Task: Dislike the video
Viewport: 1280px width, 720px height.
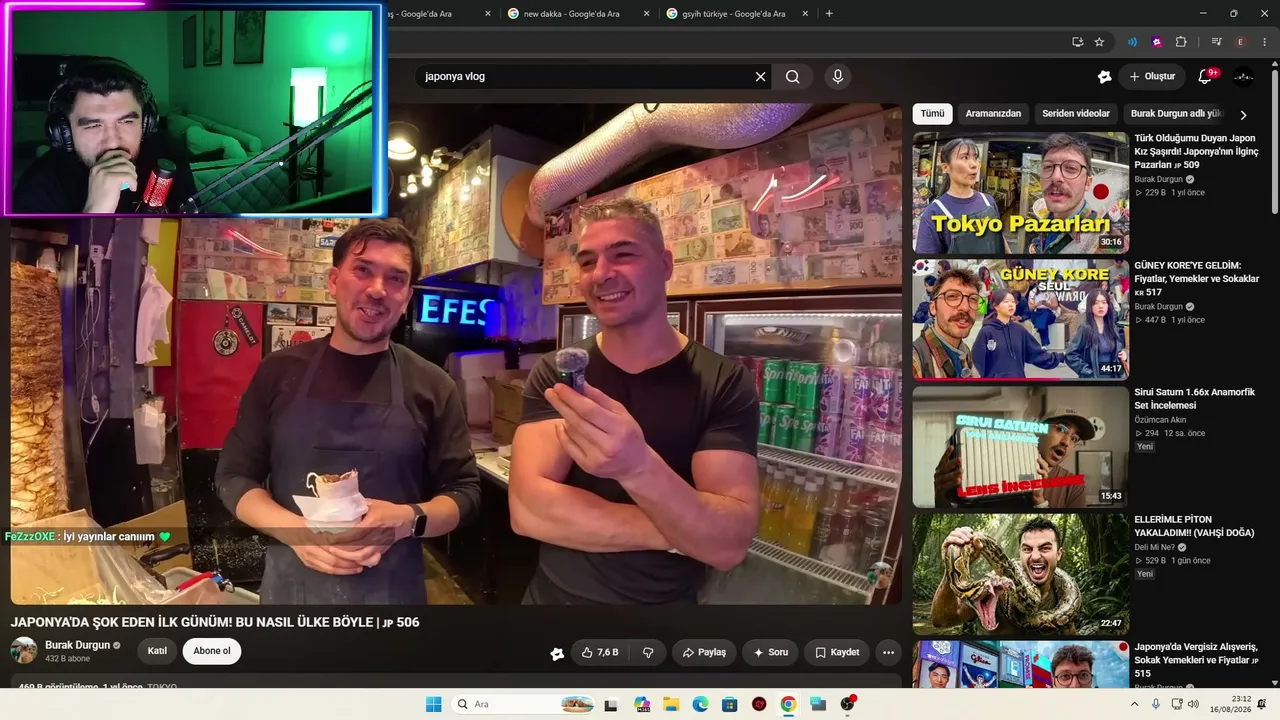Action: (x=648, y=652)
